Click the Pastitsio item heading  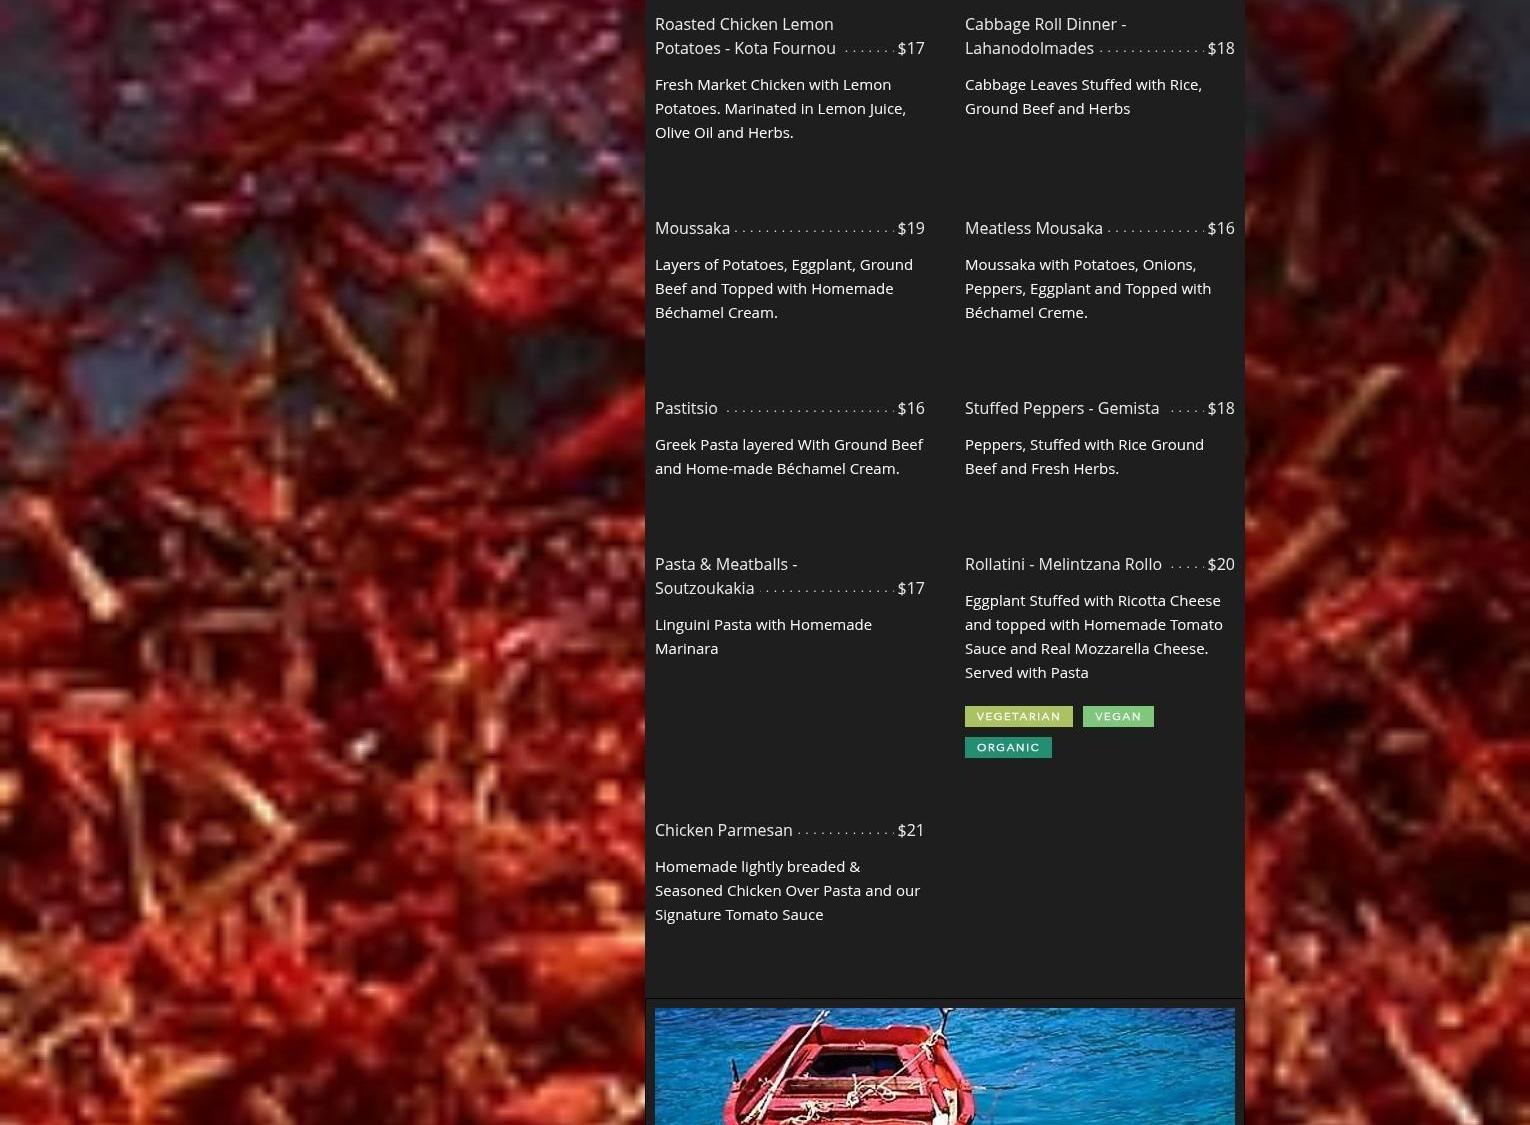pyautogui.click(x=686, y=408)
